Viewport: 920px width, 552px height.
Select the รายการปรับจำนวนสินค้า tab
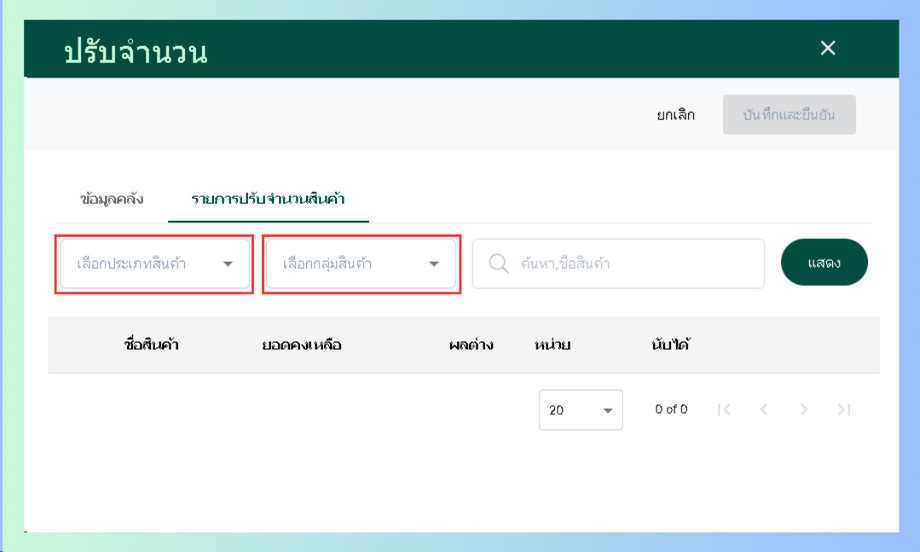point(268,199)
